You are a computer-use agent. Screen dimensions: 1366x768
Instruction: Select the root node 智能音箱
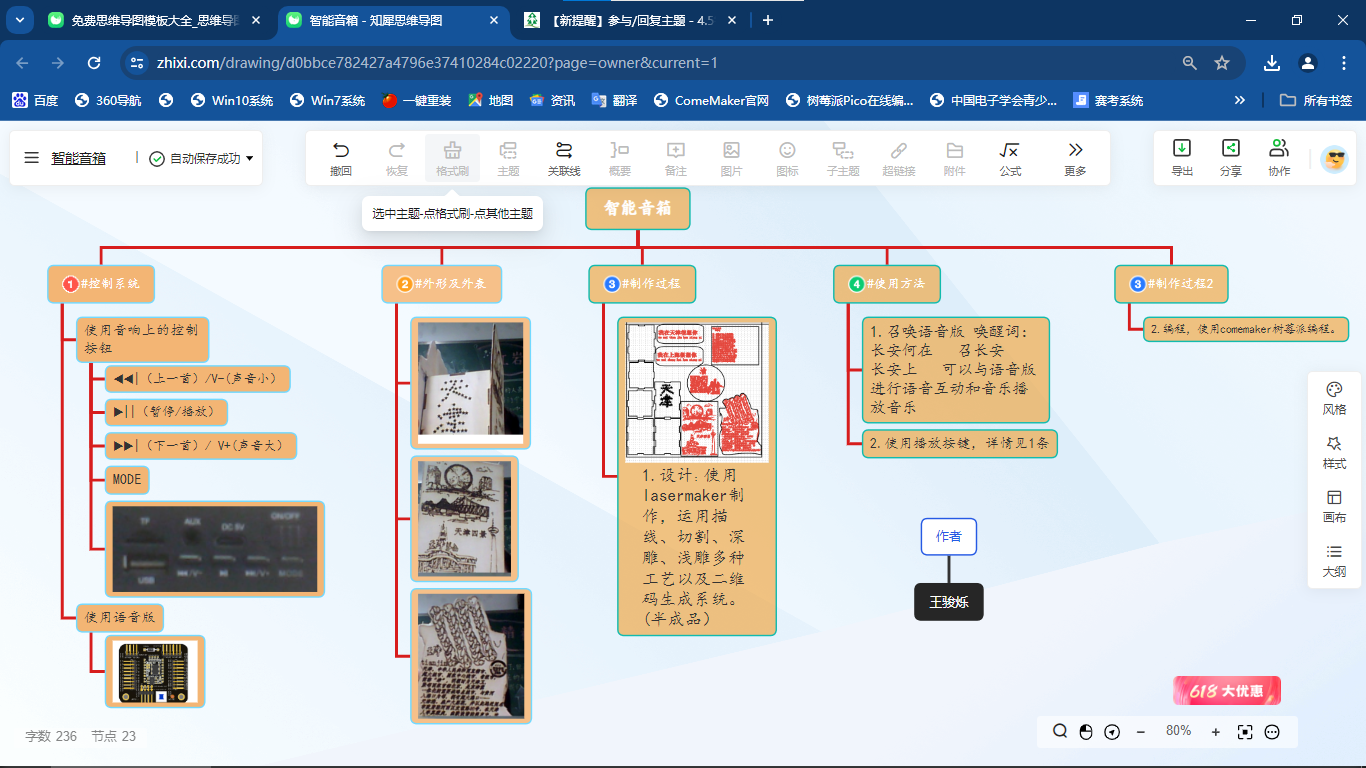638,209
